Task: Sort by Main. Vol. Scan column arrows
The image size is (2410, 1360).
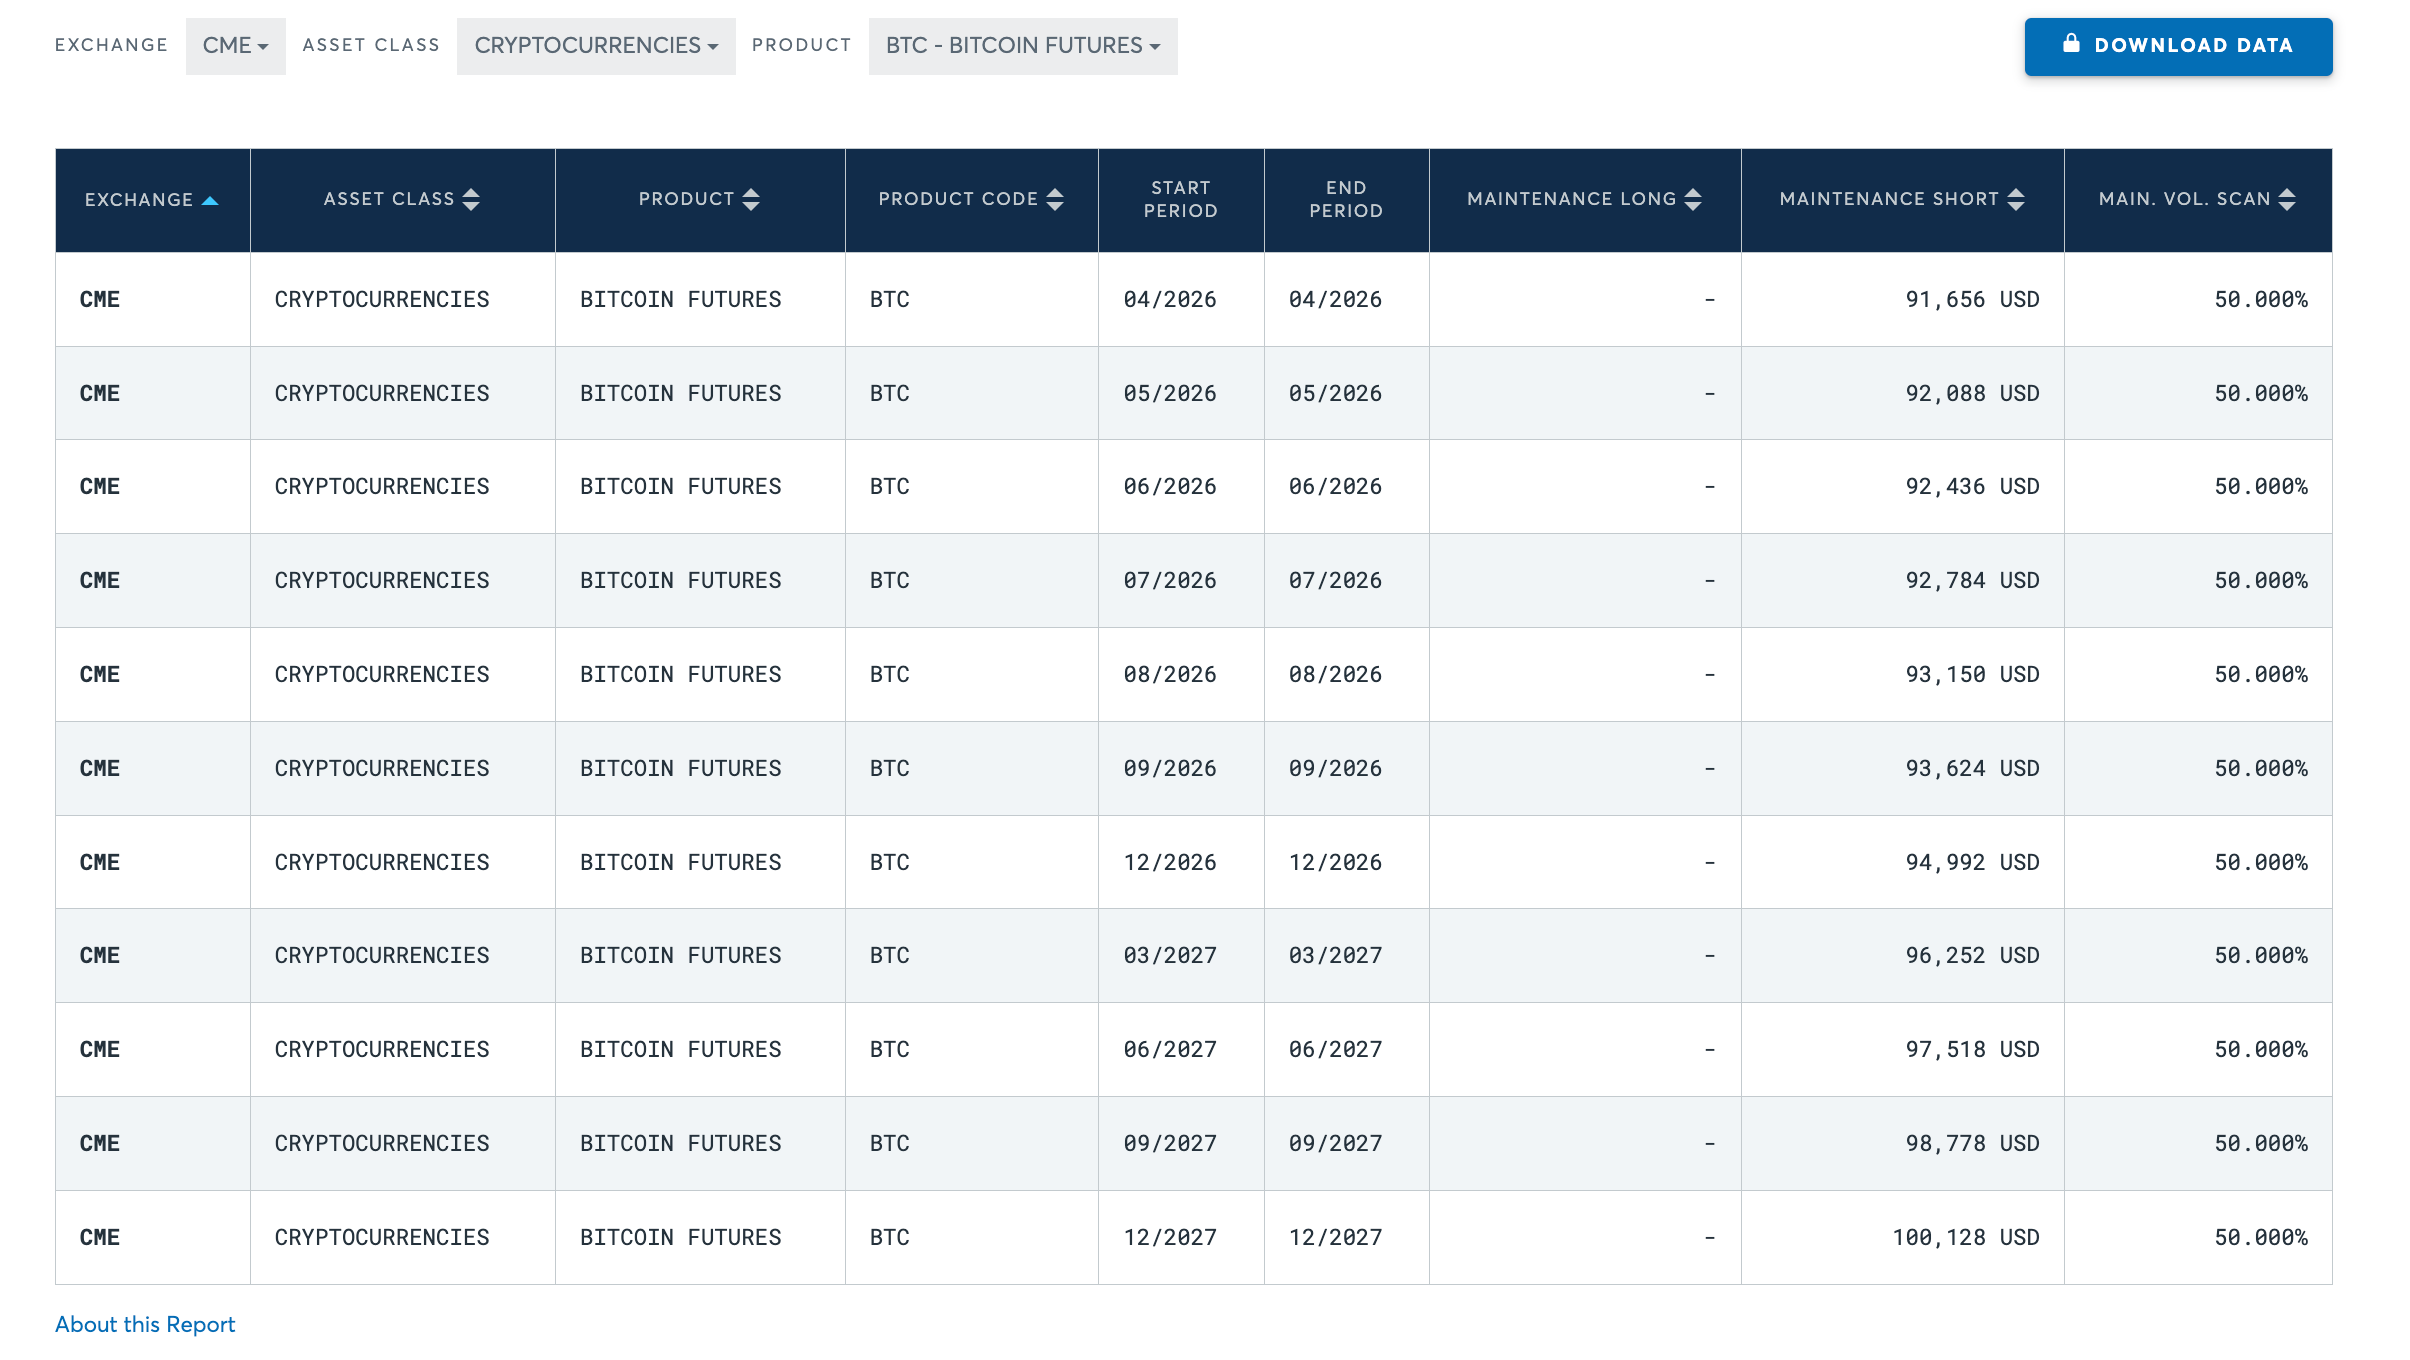Action: 2287,199
